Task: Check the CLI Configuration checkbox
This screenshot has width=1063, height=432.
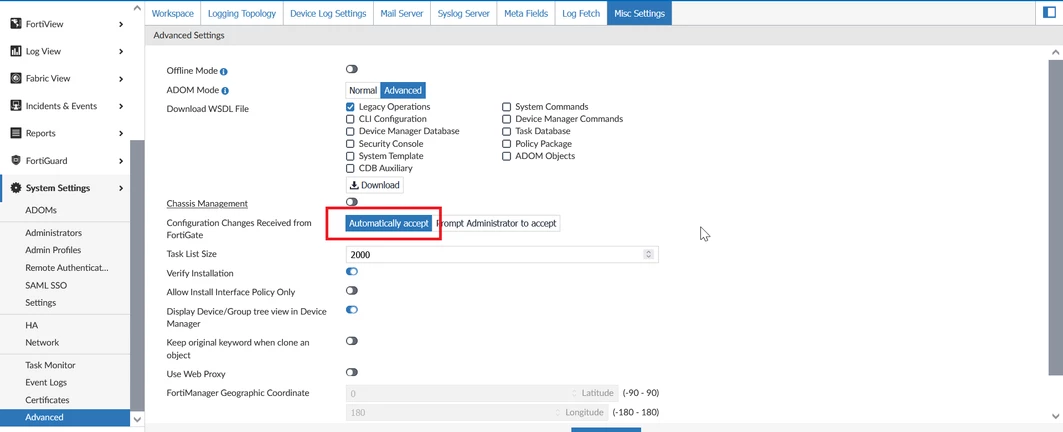Action: pyautogui.click(x=350, y=119)
